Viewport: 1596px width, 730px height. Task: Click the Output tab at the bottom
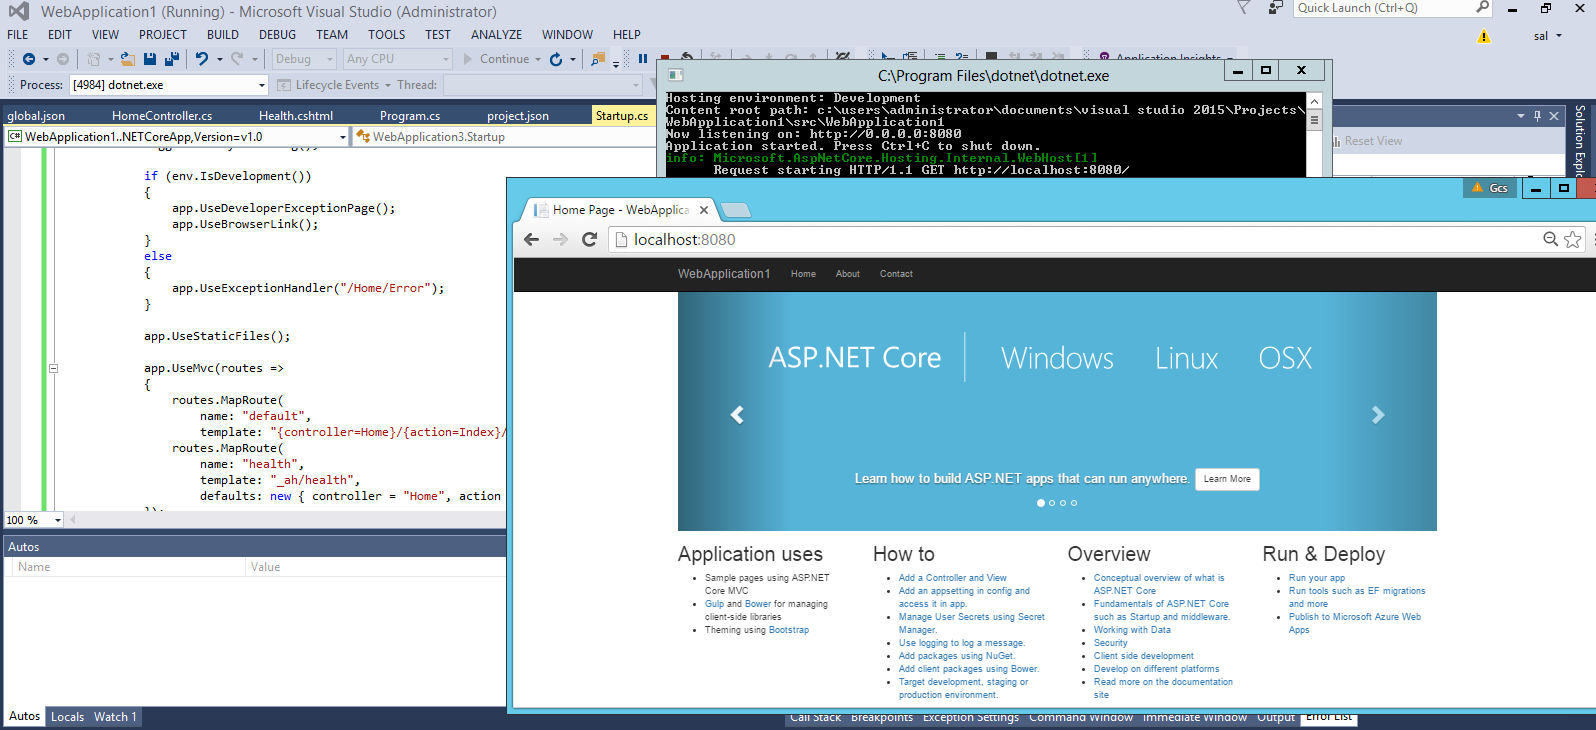(1276, 717)
